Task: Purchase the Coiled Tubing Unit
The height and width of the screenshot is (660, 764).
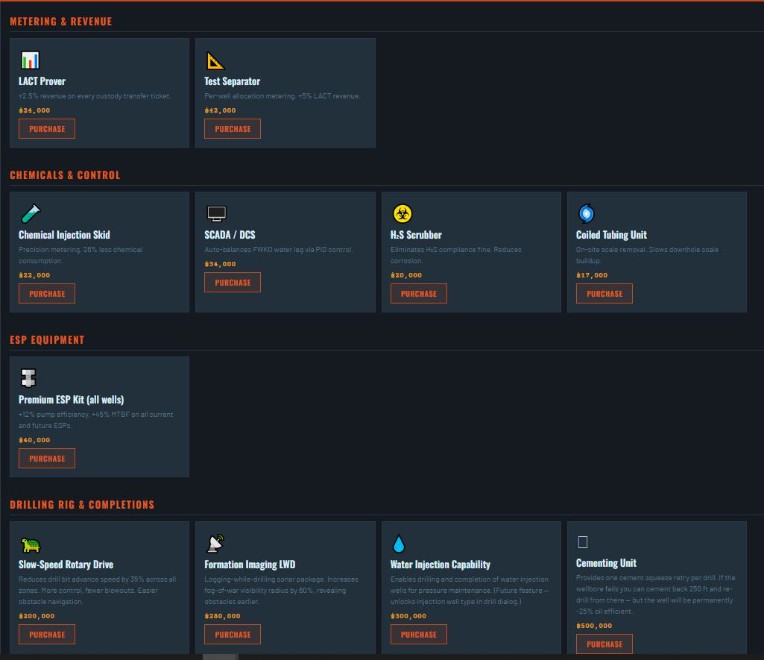Action: coord(604,294)
